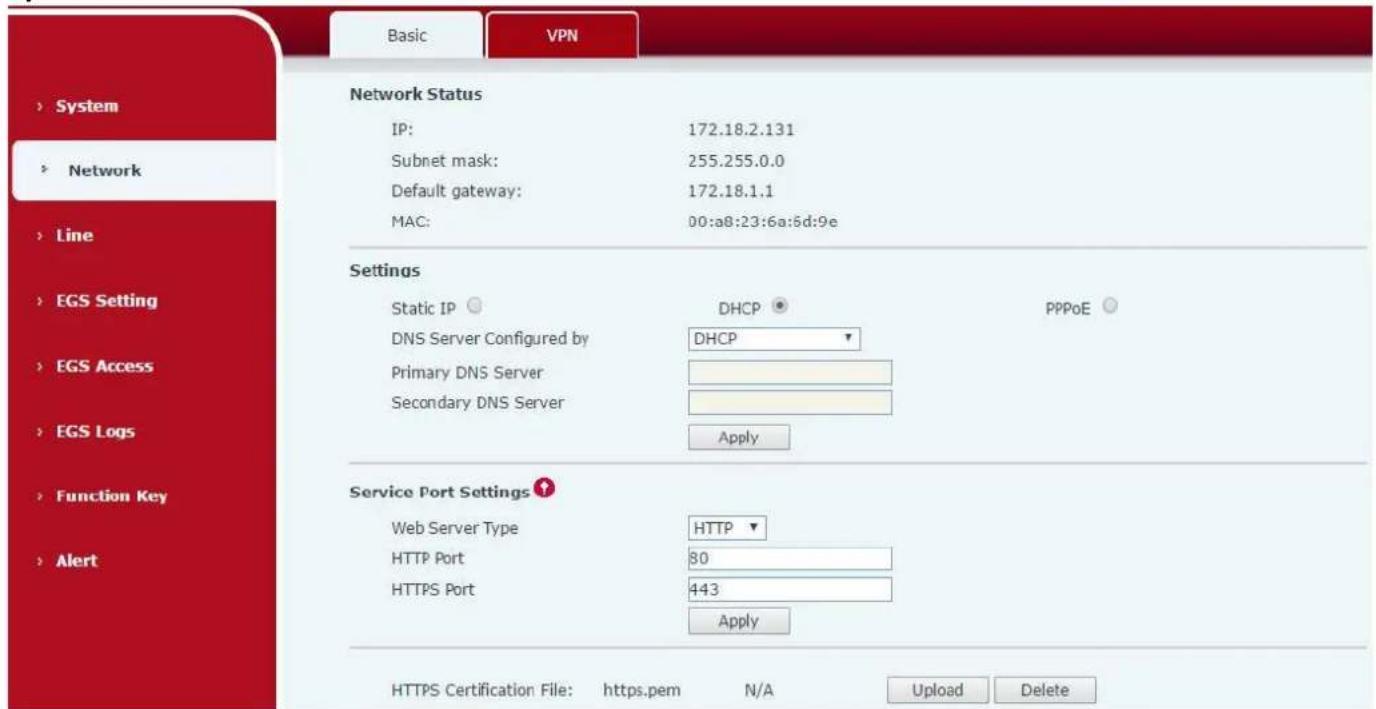The width and height of the screenshot is (1376, 709).
Task: Open the EGS Setting sidebar item
Action: (106, 301)
